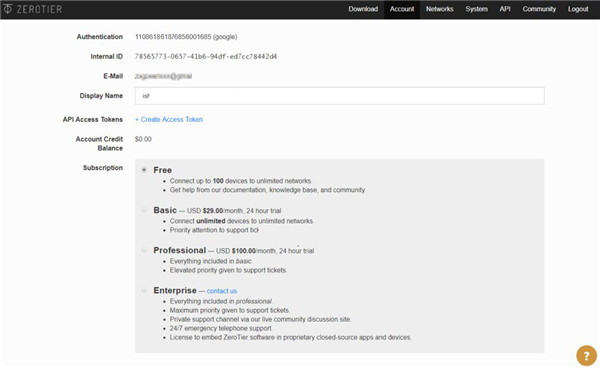This screenshot has width=600, height=368.
Task: Visit the Community section
Action: pyautogui.click(x=539, y=9)
